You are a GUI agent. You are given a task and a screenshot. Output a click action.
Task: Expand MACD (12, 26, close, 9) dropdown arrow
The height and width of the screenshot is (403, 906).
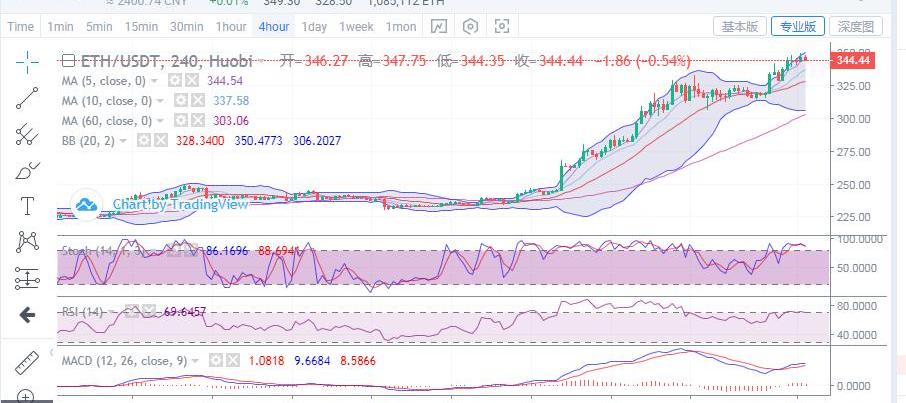[x=195, y=361]
